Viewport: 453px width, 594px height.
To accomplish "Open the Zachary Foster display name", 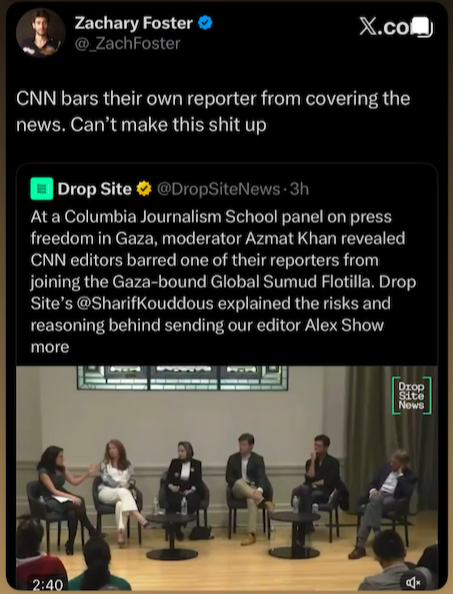I will click(133, 23).
